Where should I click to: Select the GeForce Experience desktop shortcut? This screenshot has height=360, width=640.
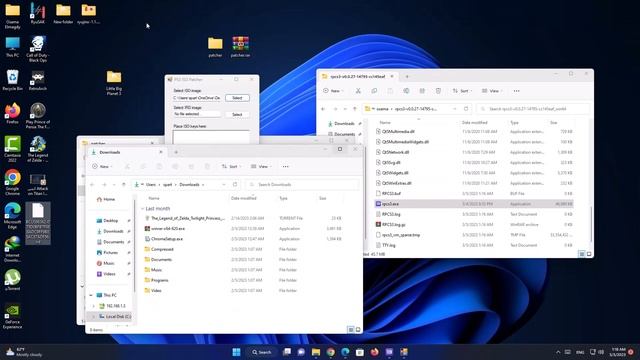pyautogui.click(x=12, y=316)
